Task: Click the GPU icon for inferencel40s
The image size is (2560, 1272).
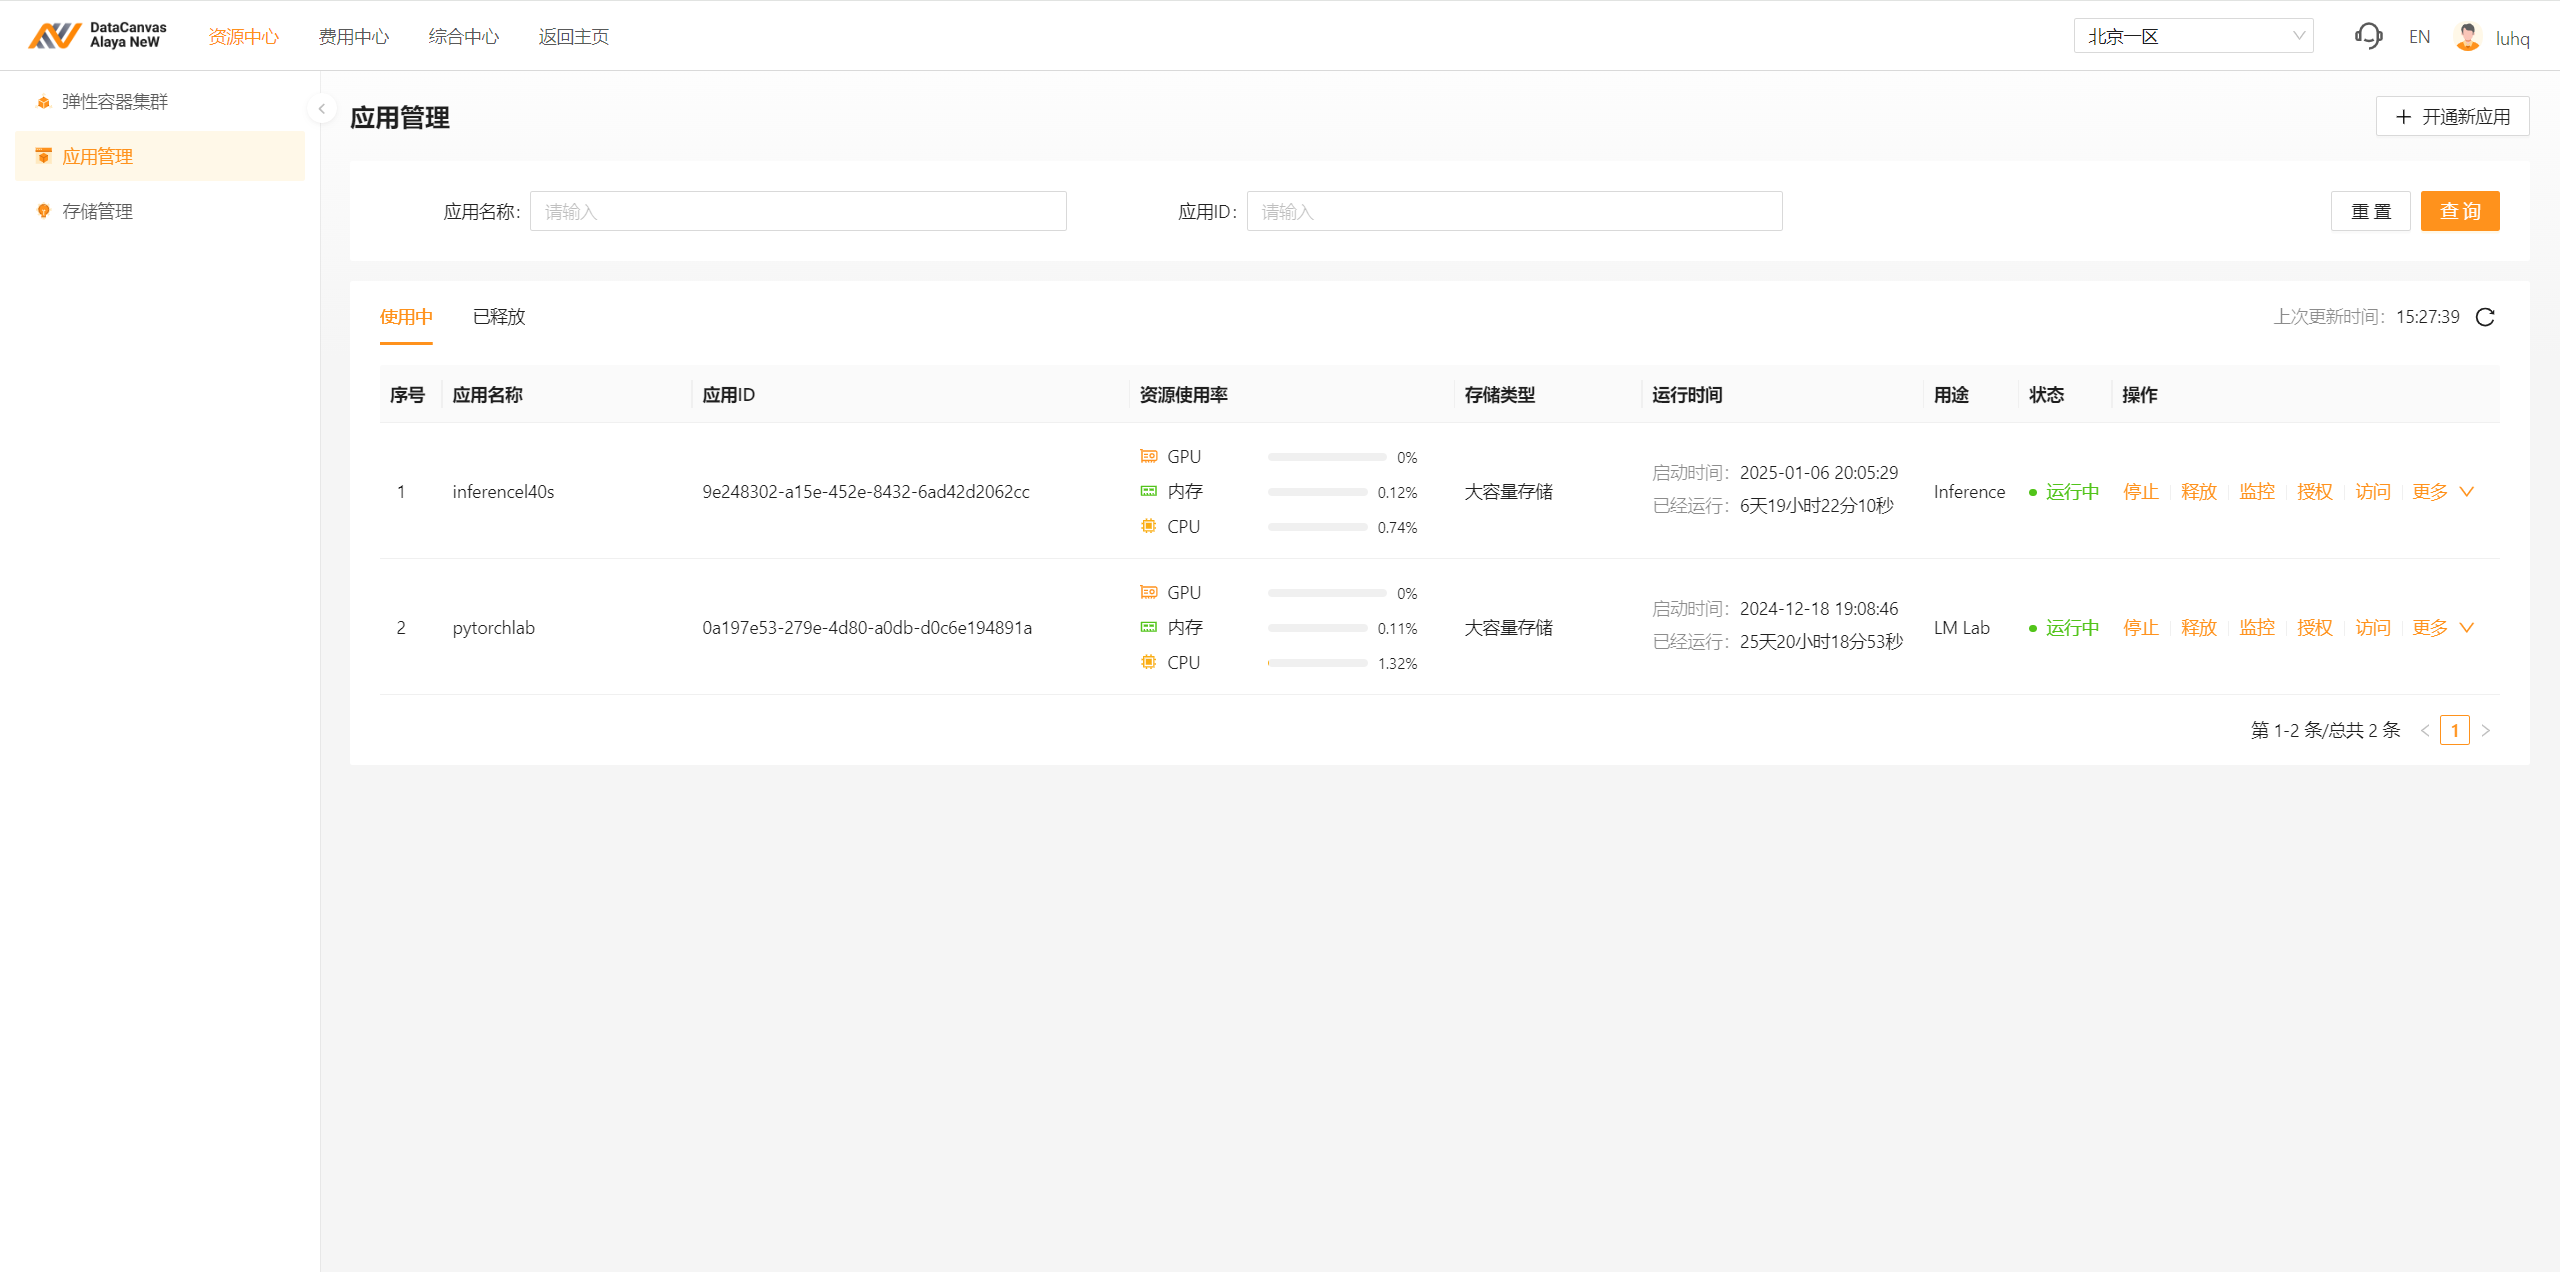Action: point(1149,456)
